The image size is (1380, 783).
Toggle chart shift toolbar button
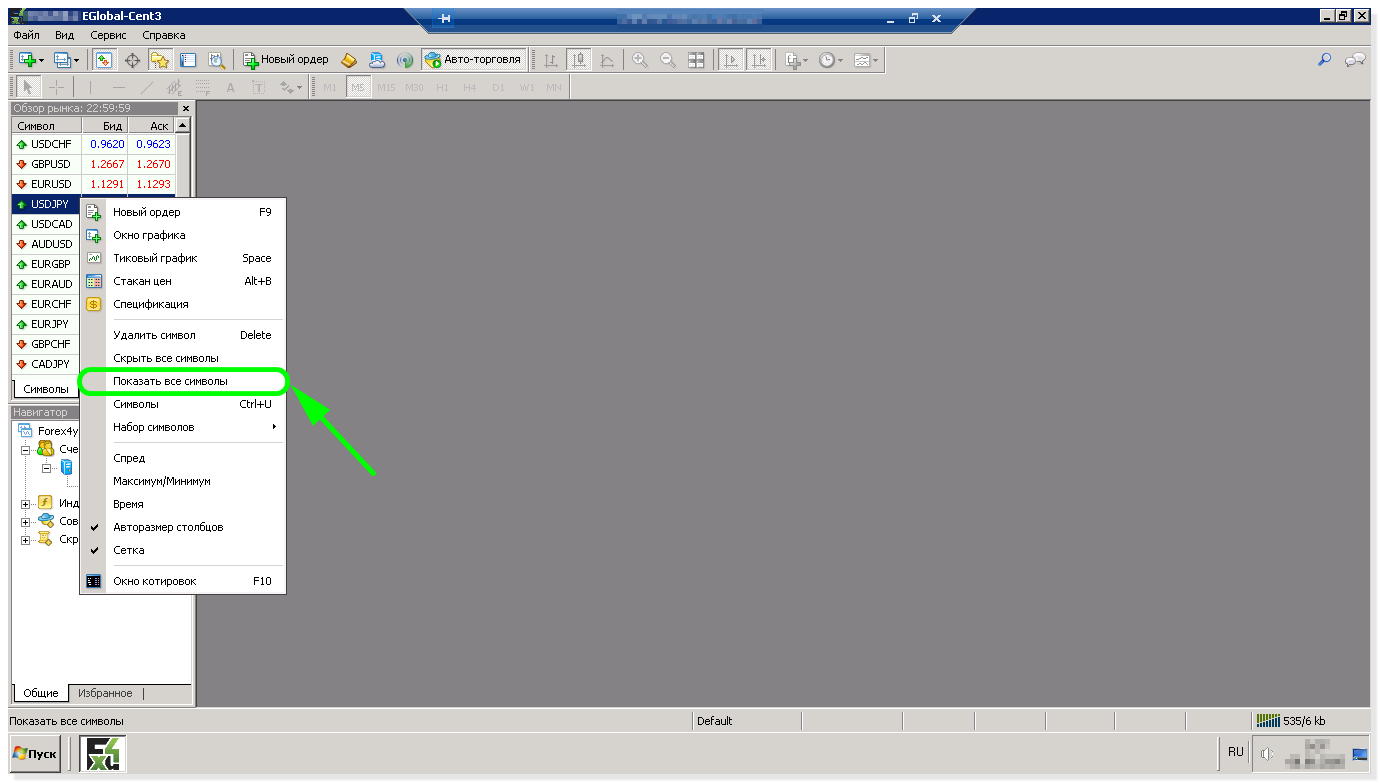pyautogui.click(x=760, y=60)
